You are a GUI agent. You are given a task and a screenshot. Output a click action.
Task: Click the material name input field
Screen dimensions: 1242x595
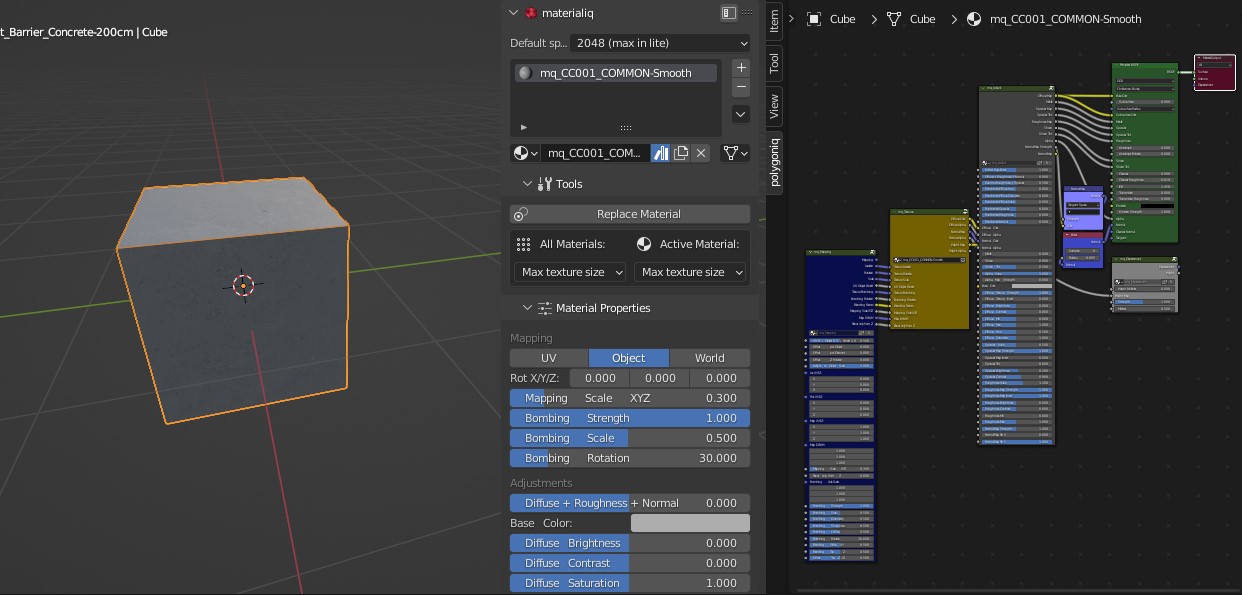tap(595, 152)
